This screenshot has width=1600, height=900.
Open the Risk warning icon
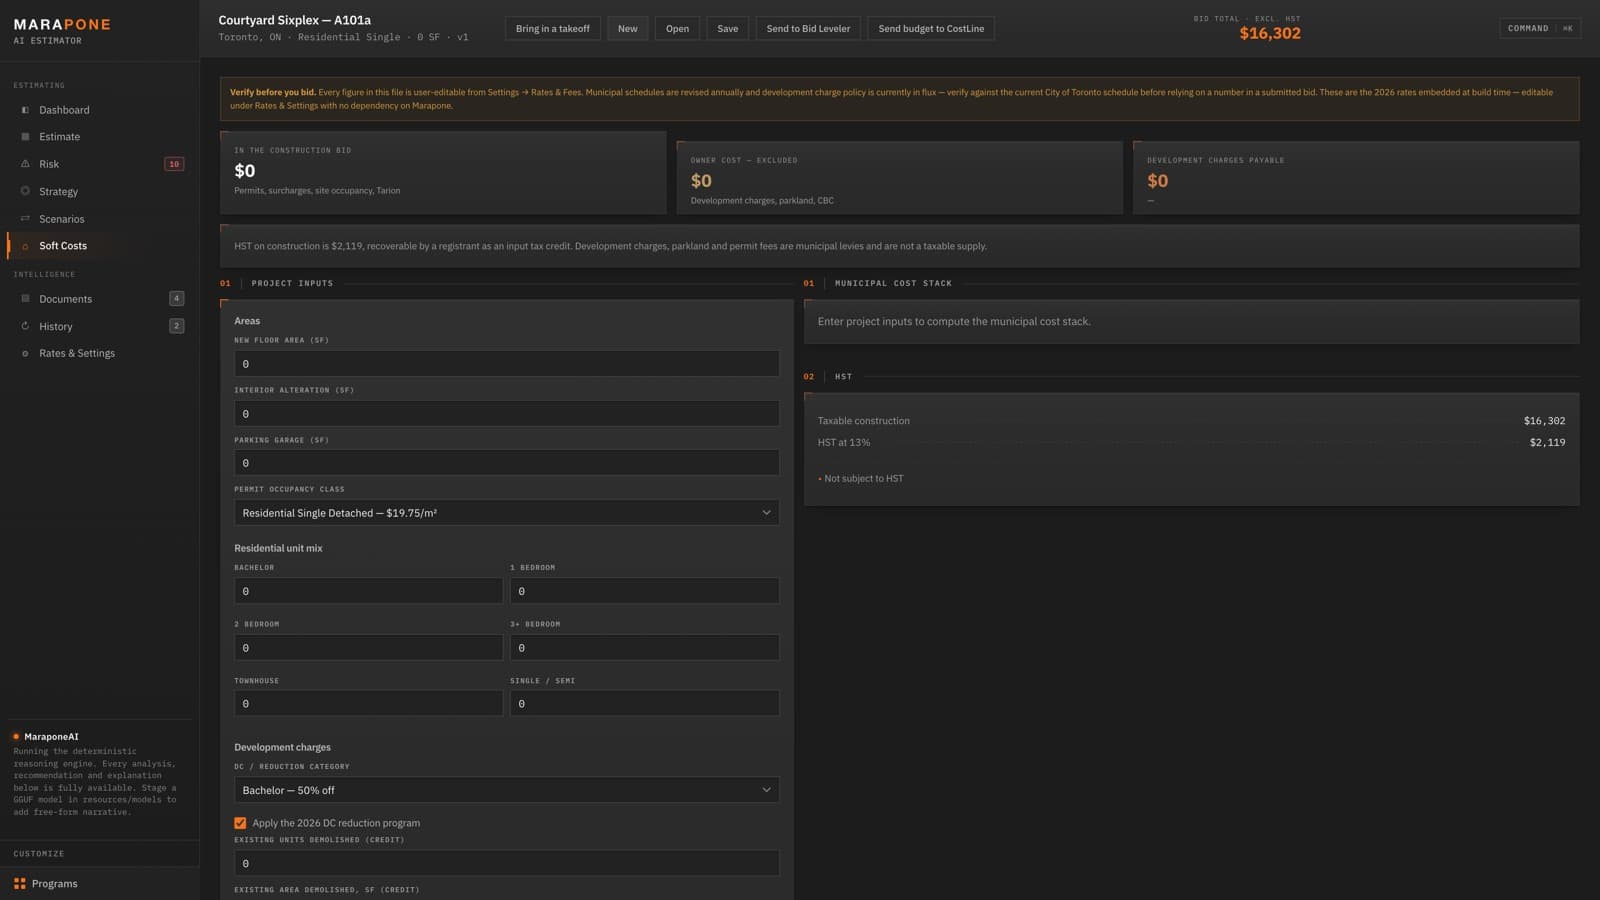pos(25,164)
